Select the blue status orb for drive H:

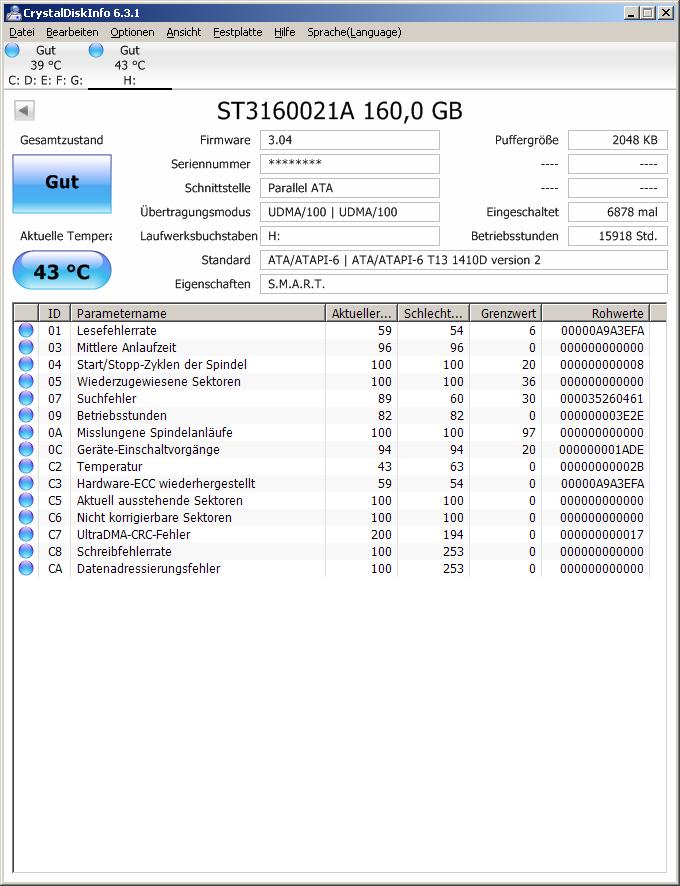click(96, 50)
